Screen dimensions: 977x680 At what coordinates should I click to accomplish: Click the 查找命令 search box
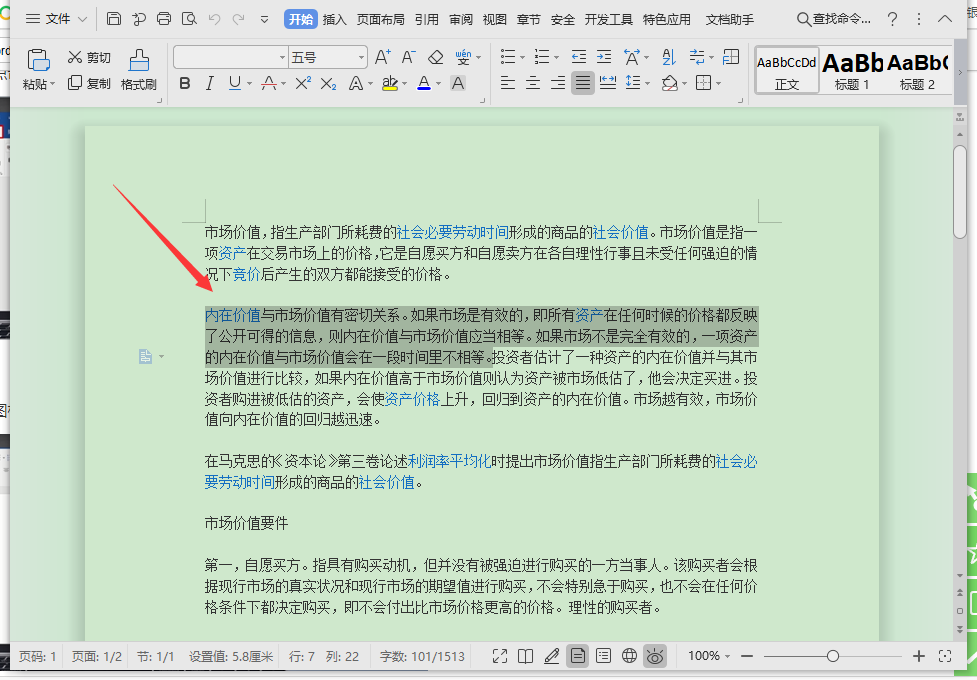pyautogui.click(x=834, y=19)
